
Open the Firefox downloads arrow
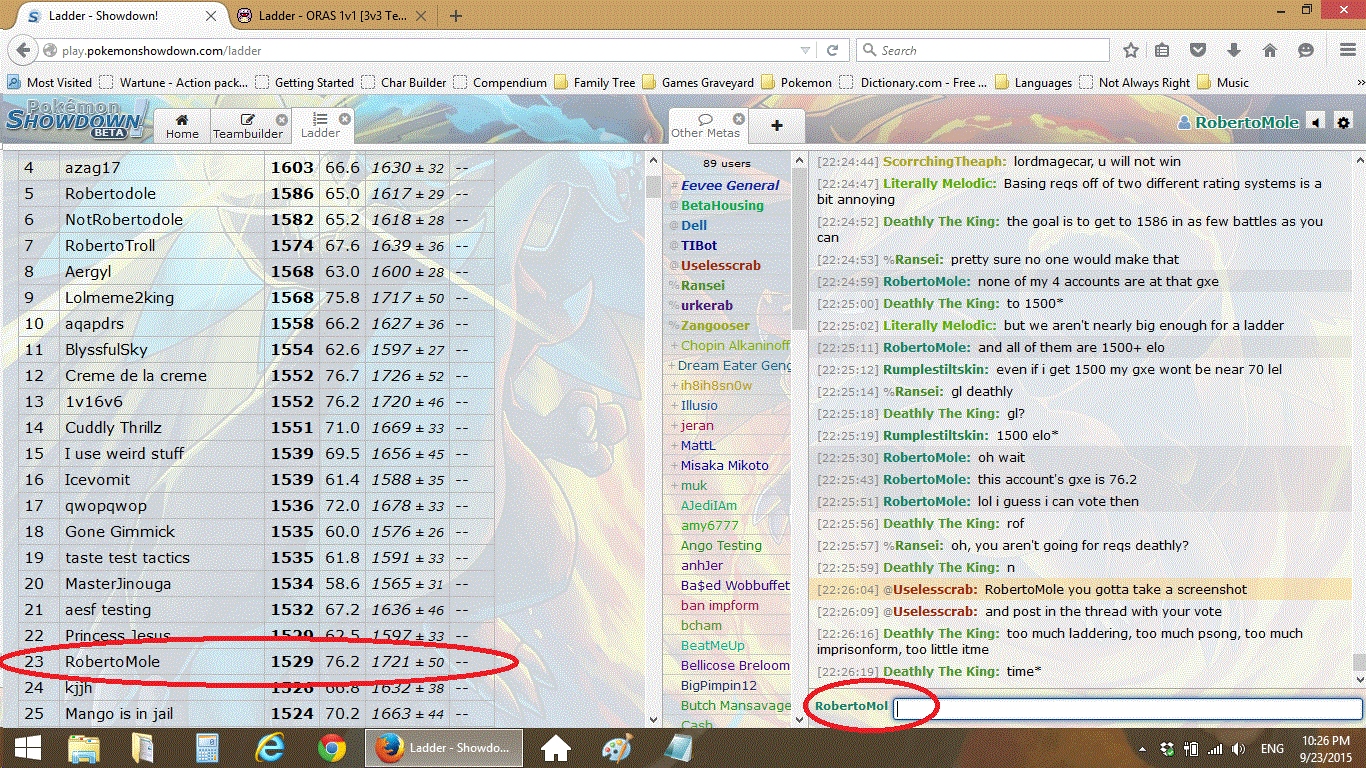(x=1234, y=50)
